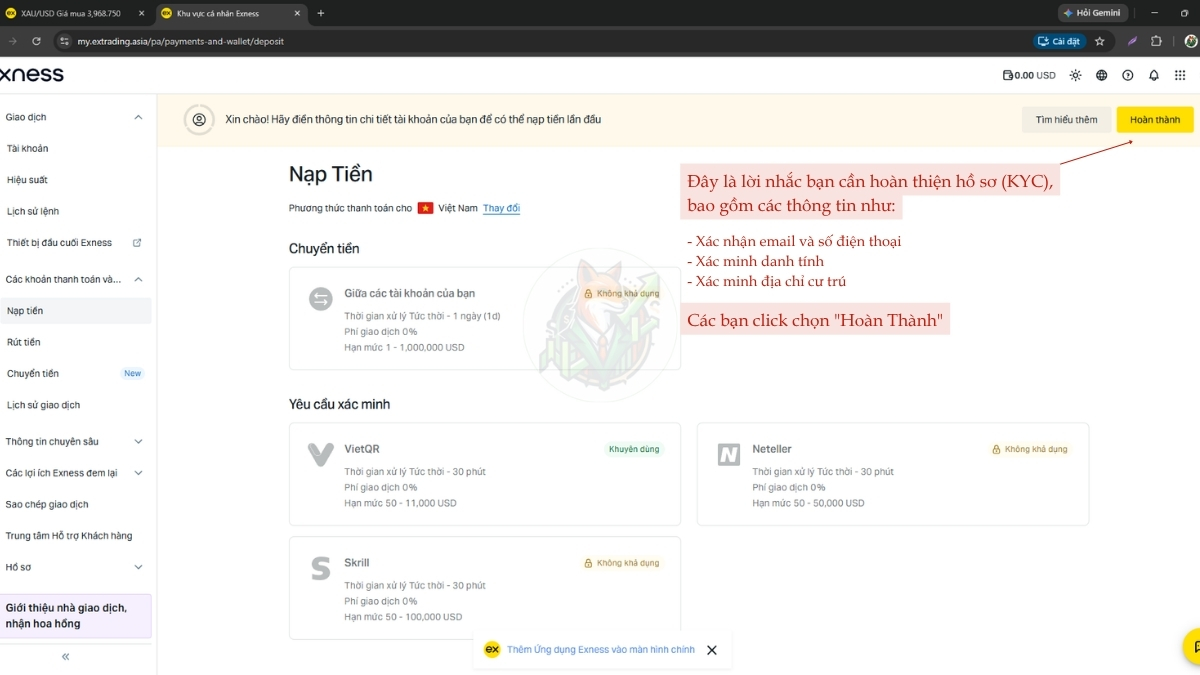Open browser extensions puzzle icon

1157,41
